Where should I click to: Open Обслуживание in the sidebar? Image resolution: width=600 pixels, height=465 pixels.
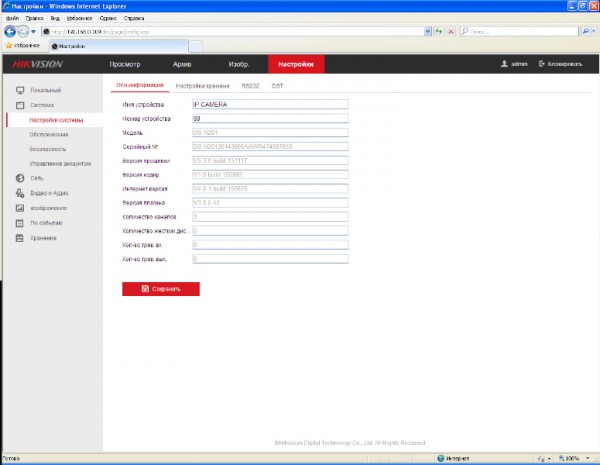(49, 134)
